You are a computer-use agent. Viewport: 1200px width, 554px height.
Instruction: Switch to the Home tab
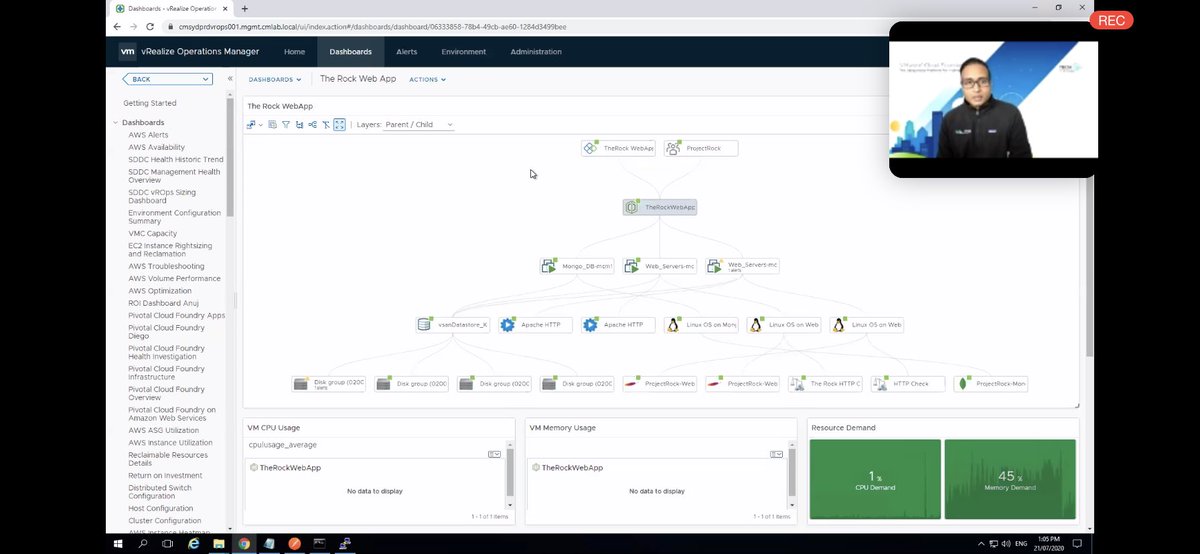(x=294, y=52)
